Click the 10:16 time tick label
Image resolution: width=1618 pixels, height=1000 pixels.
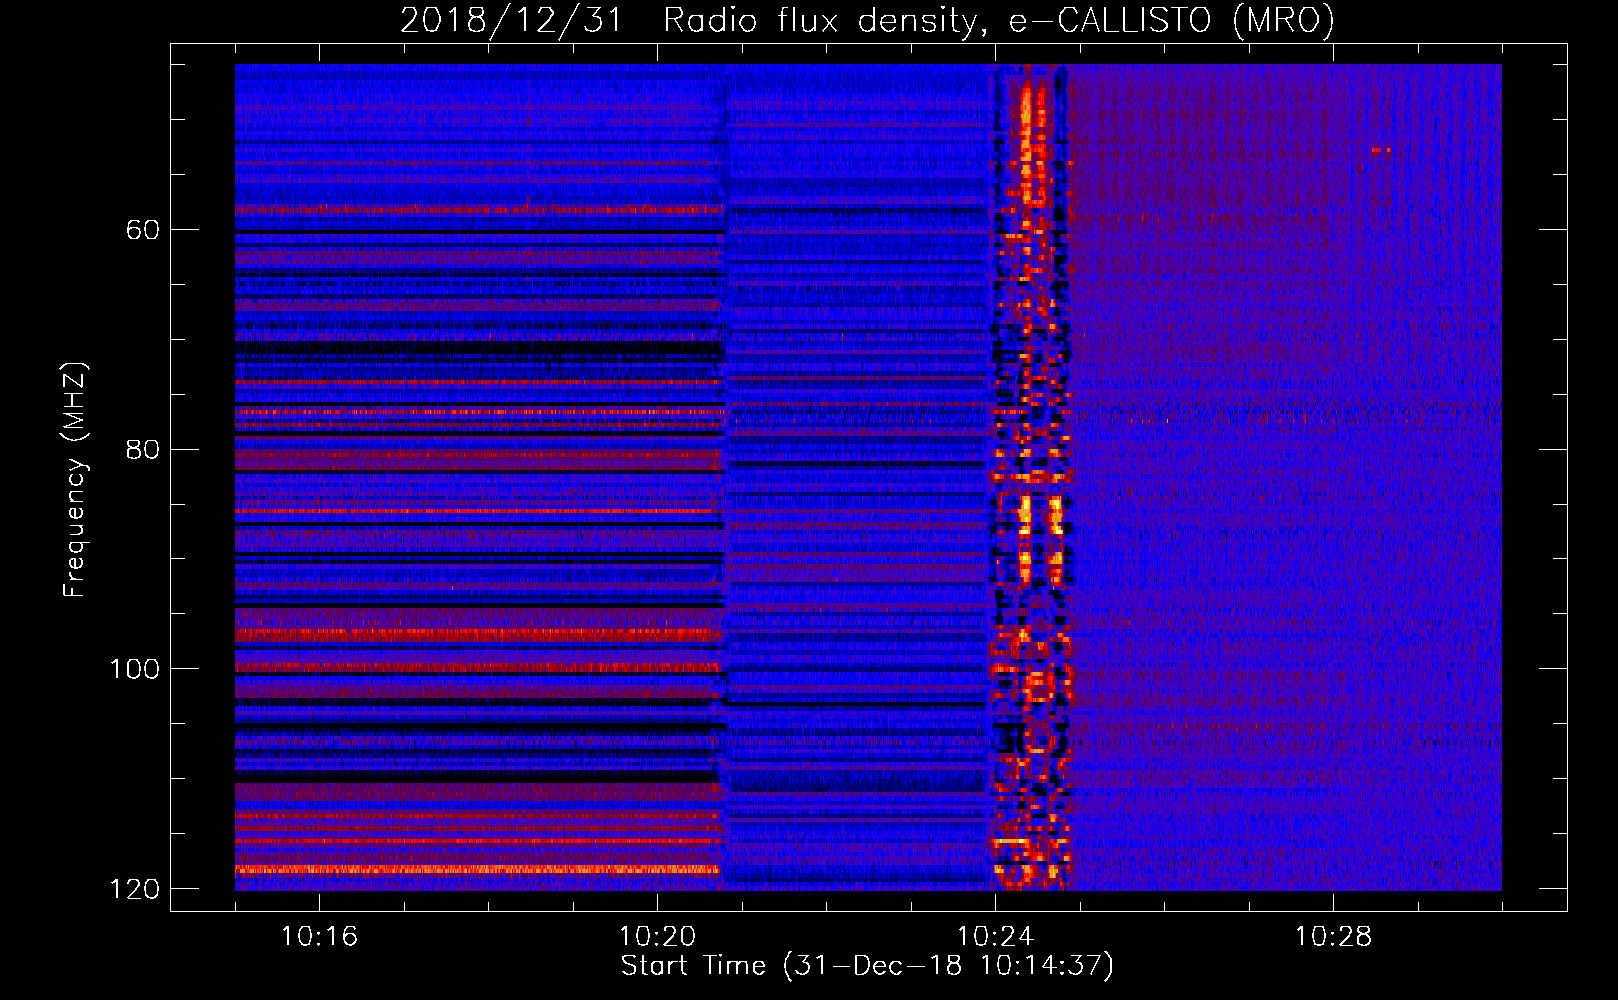[x=319, y=936]
